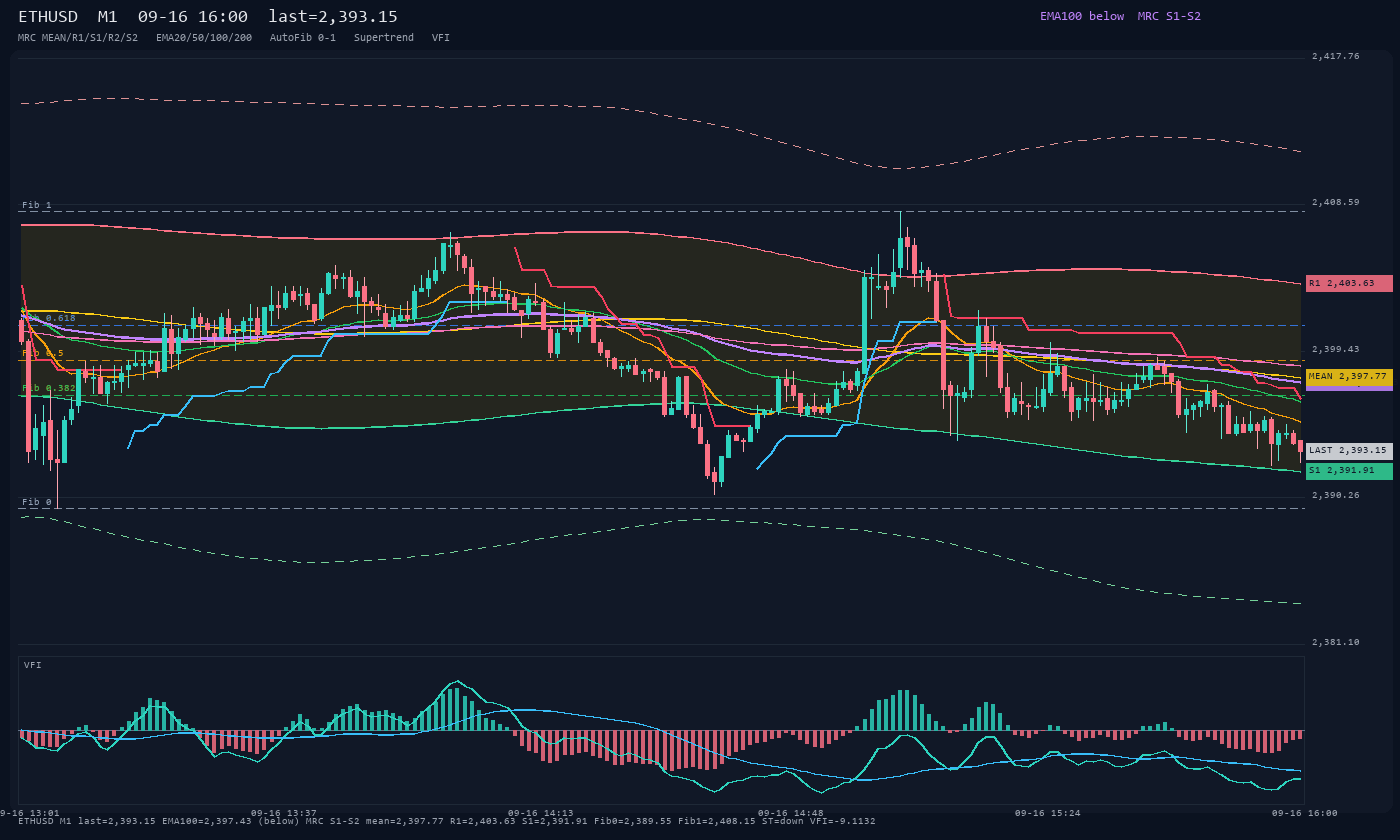Image resolution: width=1400 pixels, height=840 pixels.
Task: Click the 'Fib 0.382' level label
Action: [49, 388]
